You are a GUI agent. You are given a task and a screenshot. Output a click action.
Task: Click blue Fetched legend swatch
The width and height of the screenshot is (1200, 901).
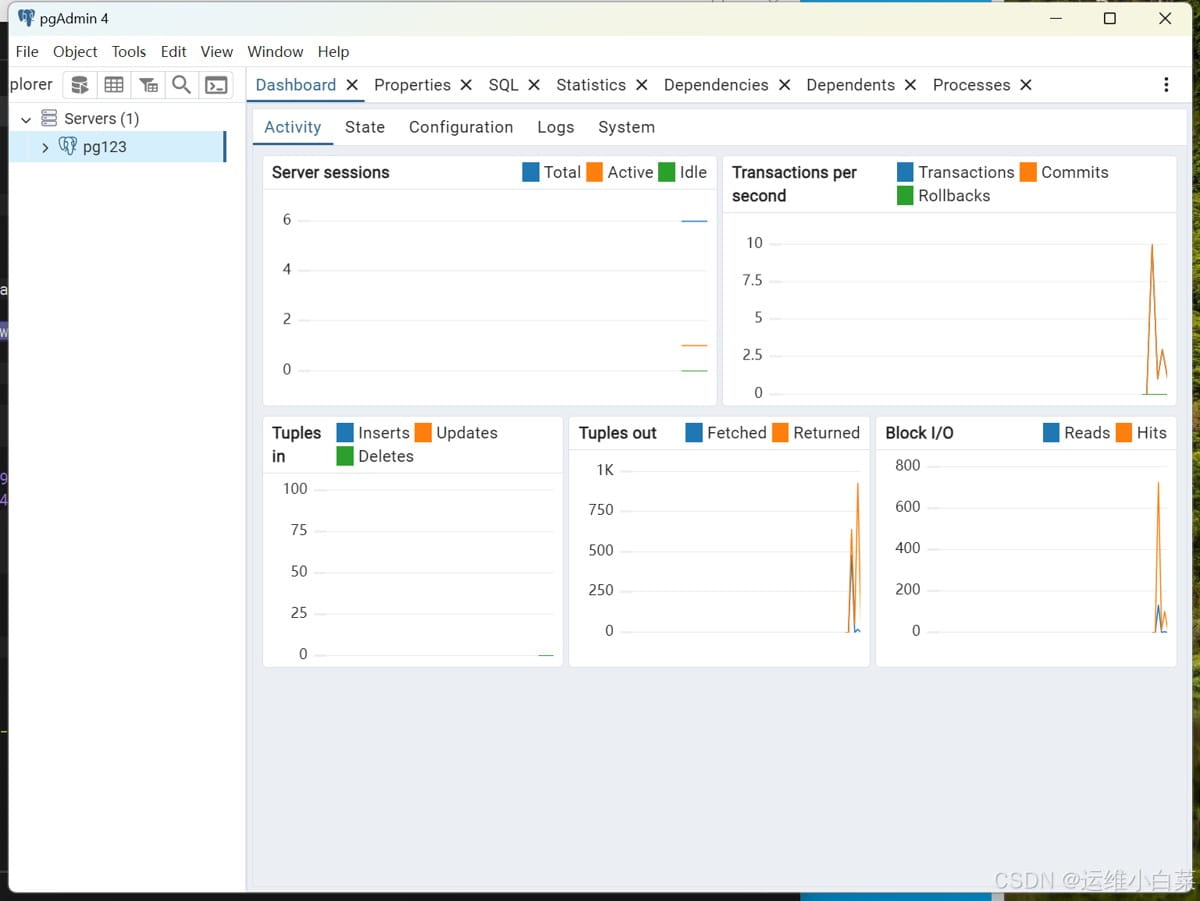tap(694, 432)
